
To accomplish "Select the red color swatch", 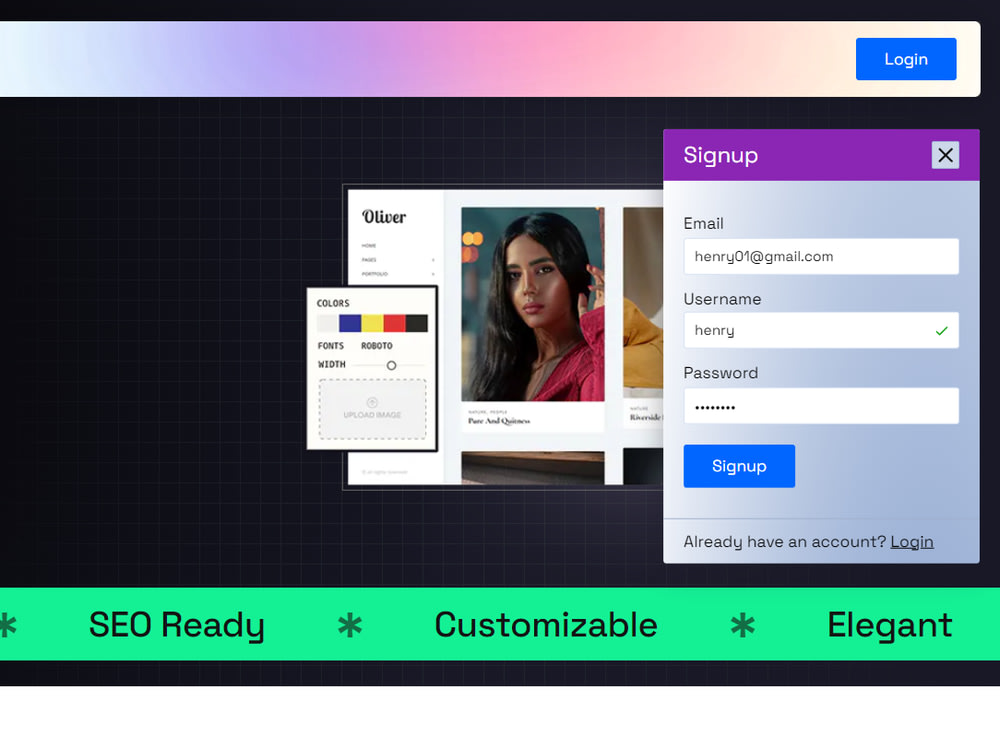I will (x=395, y=323).
